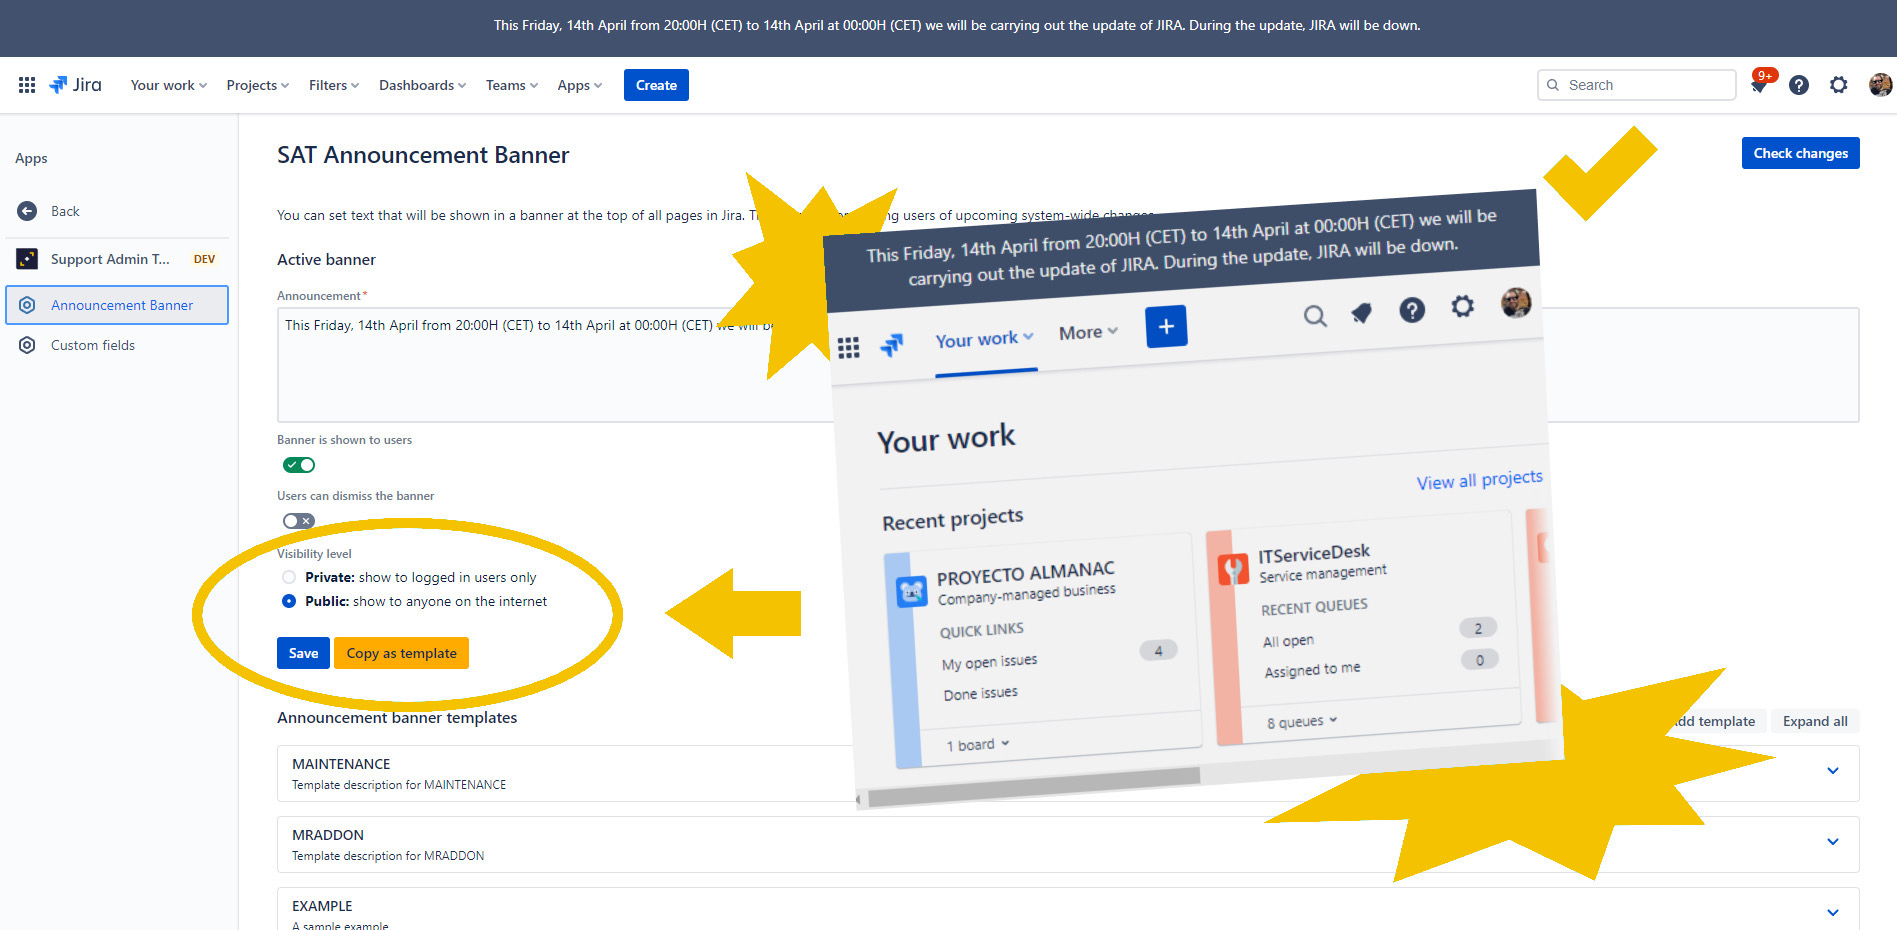
Task: Open the app switcher grid icon
Action: coord(27,85)
